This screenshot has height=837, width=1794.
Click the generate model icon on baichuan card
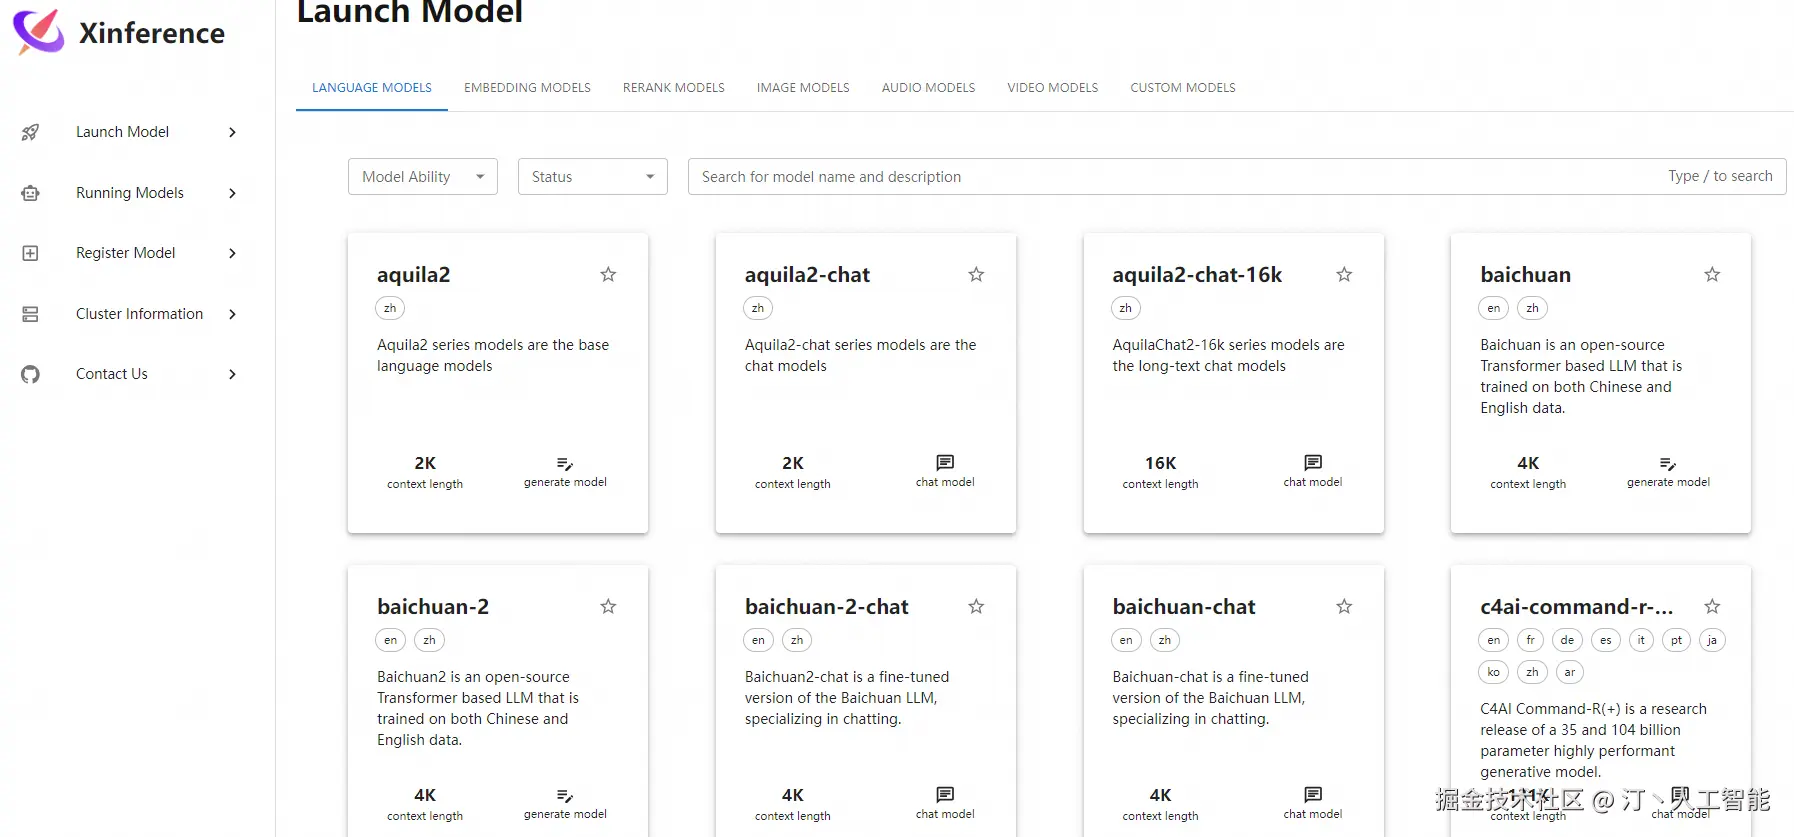(1668, 463)
